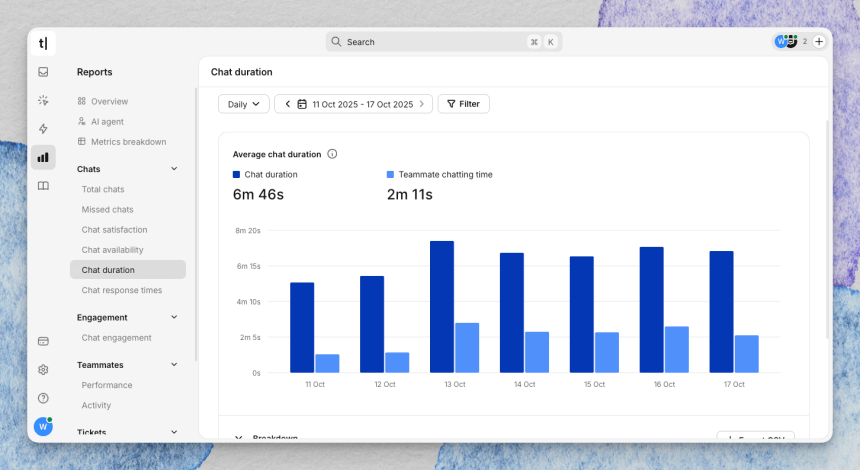Click the 14 Oct axis label
Image resolution: width=860 pixels, height=470 pixels.
(524, 384)
